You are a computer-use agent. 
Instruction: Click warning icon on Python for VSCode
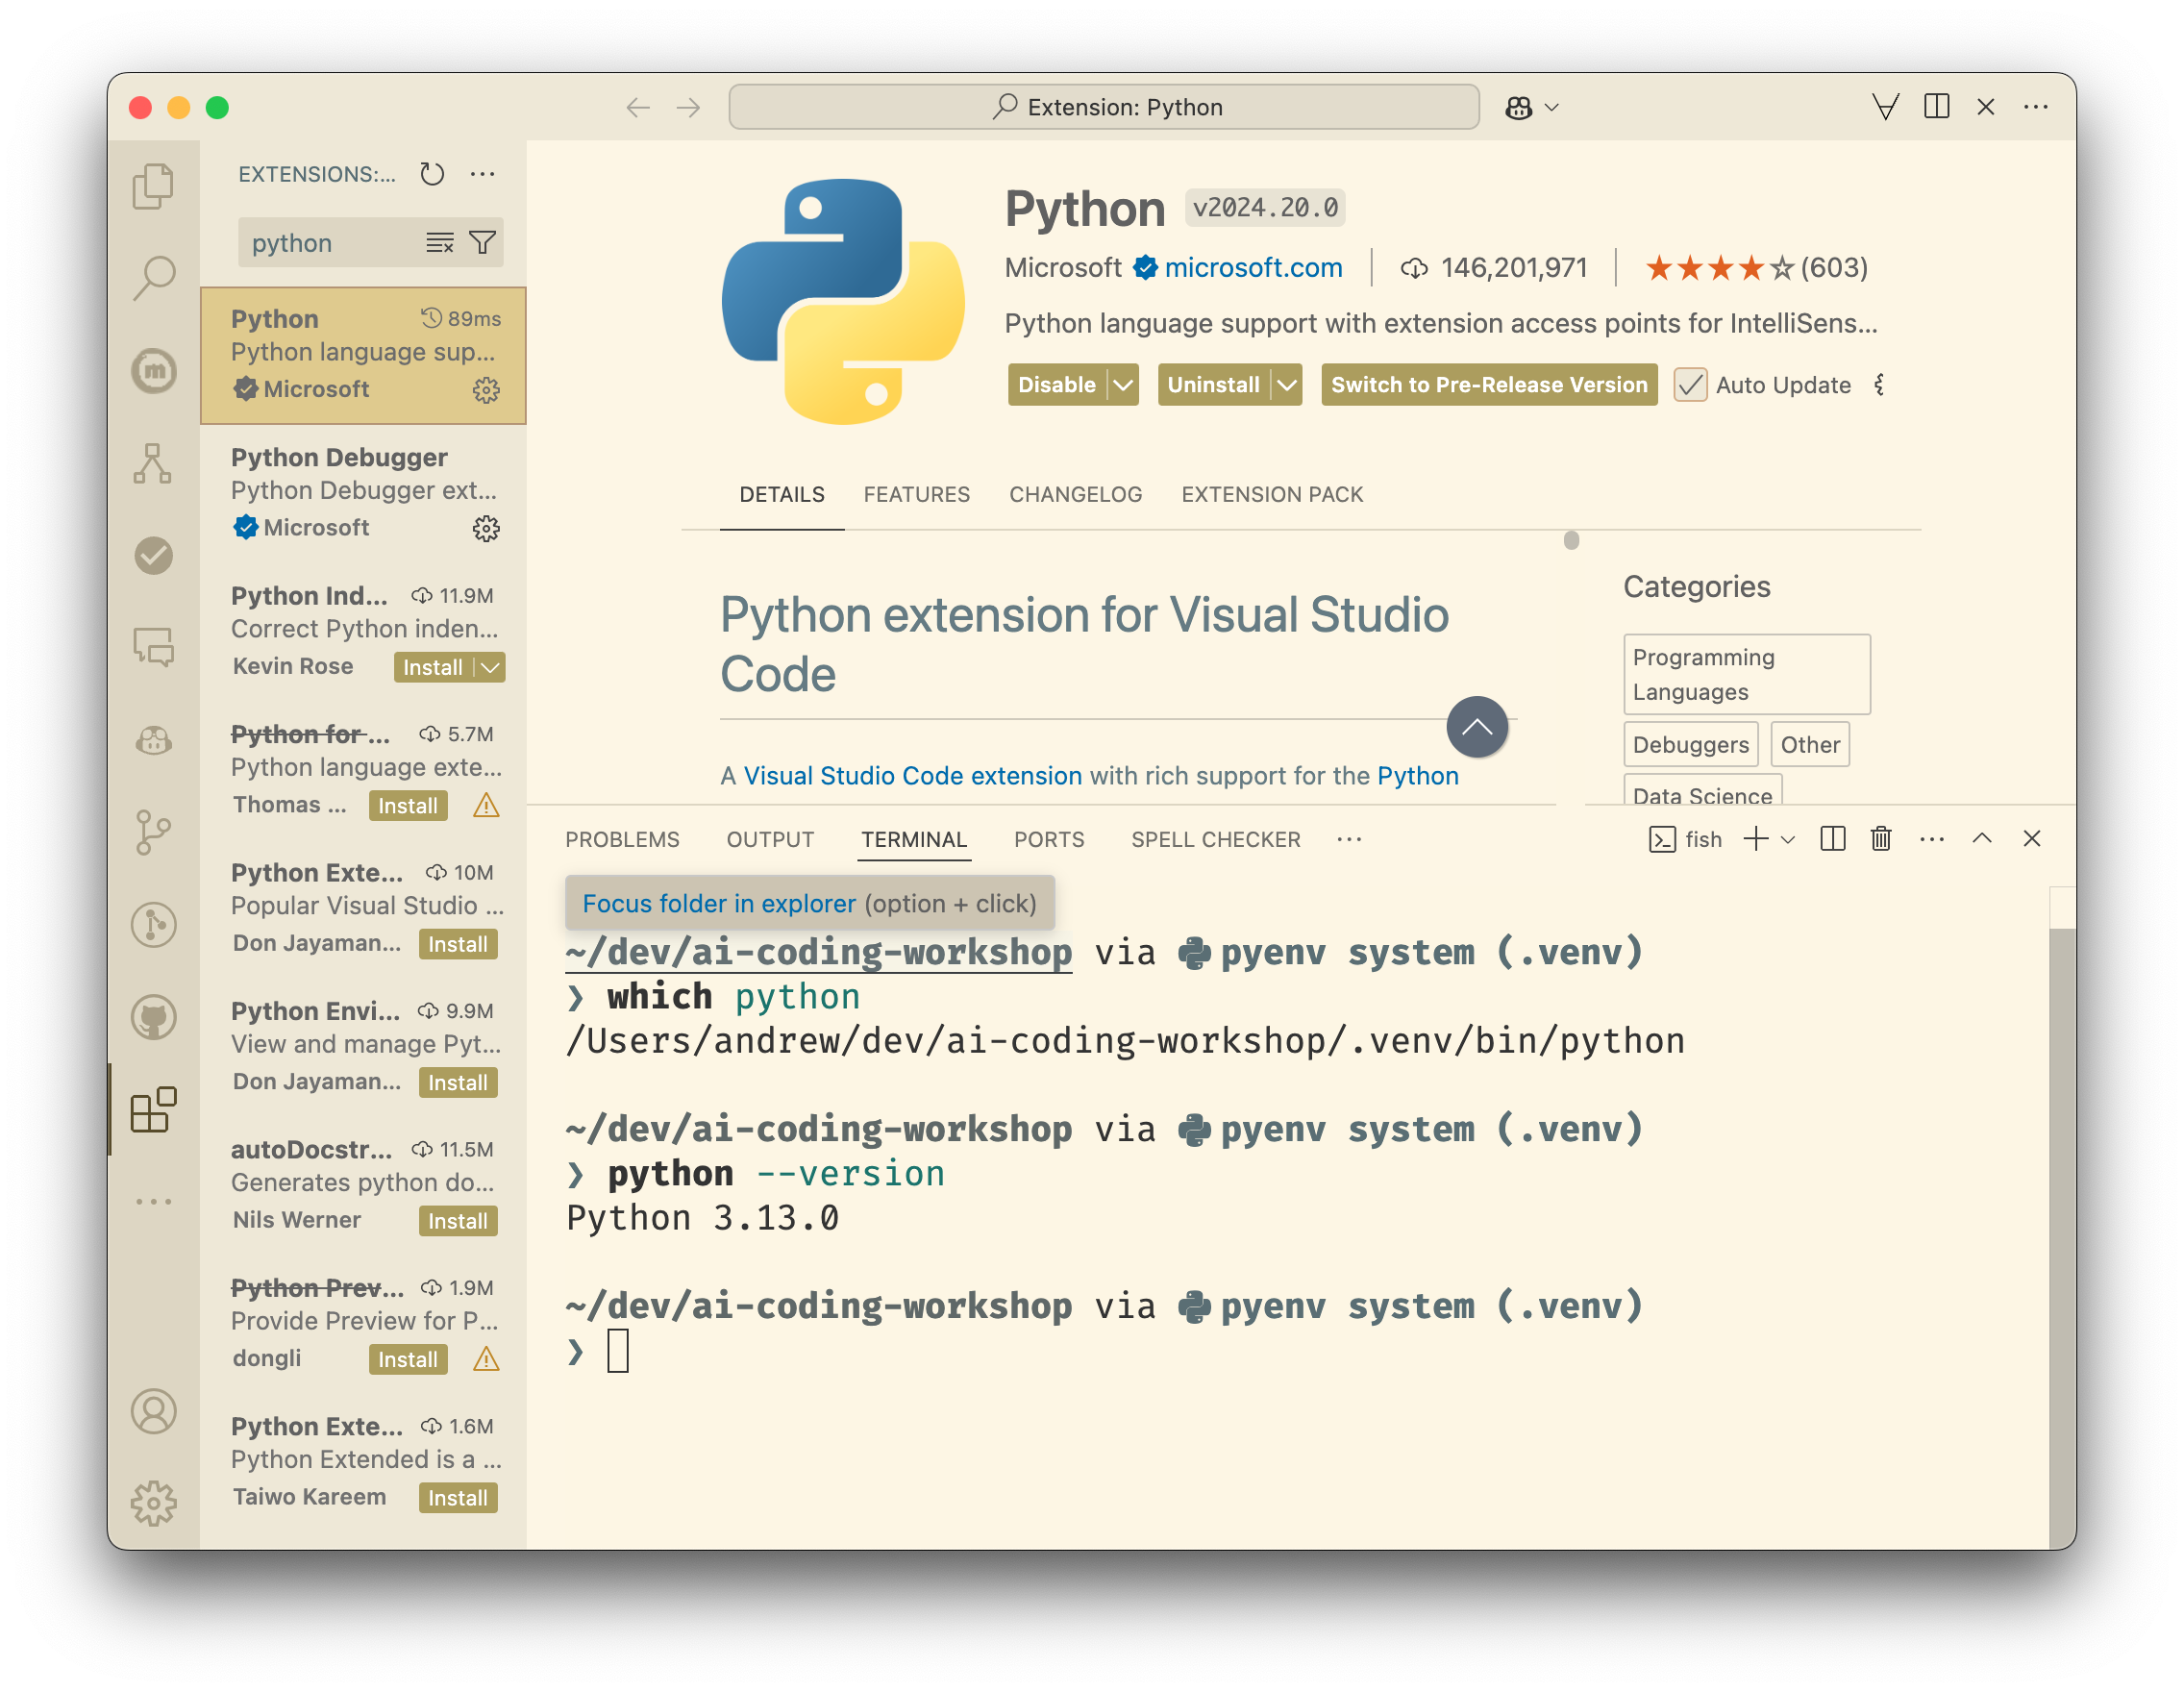pyautogui.click(x=486, y=806)
